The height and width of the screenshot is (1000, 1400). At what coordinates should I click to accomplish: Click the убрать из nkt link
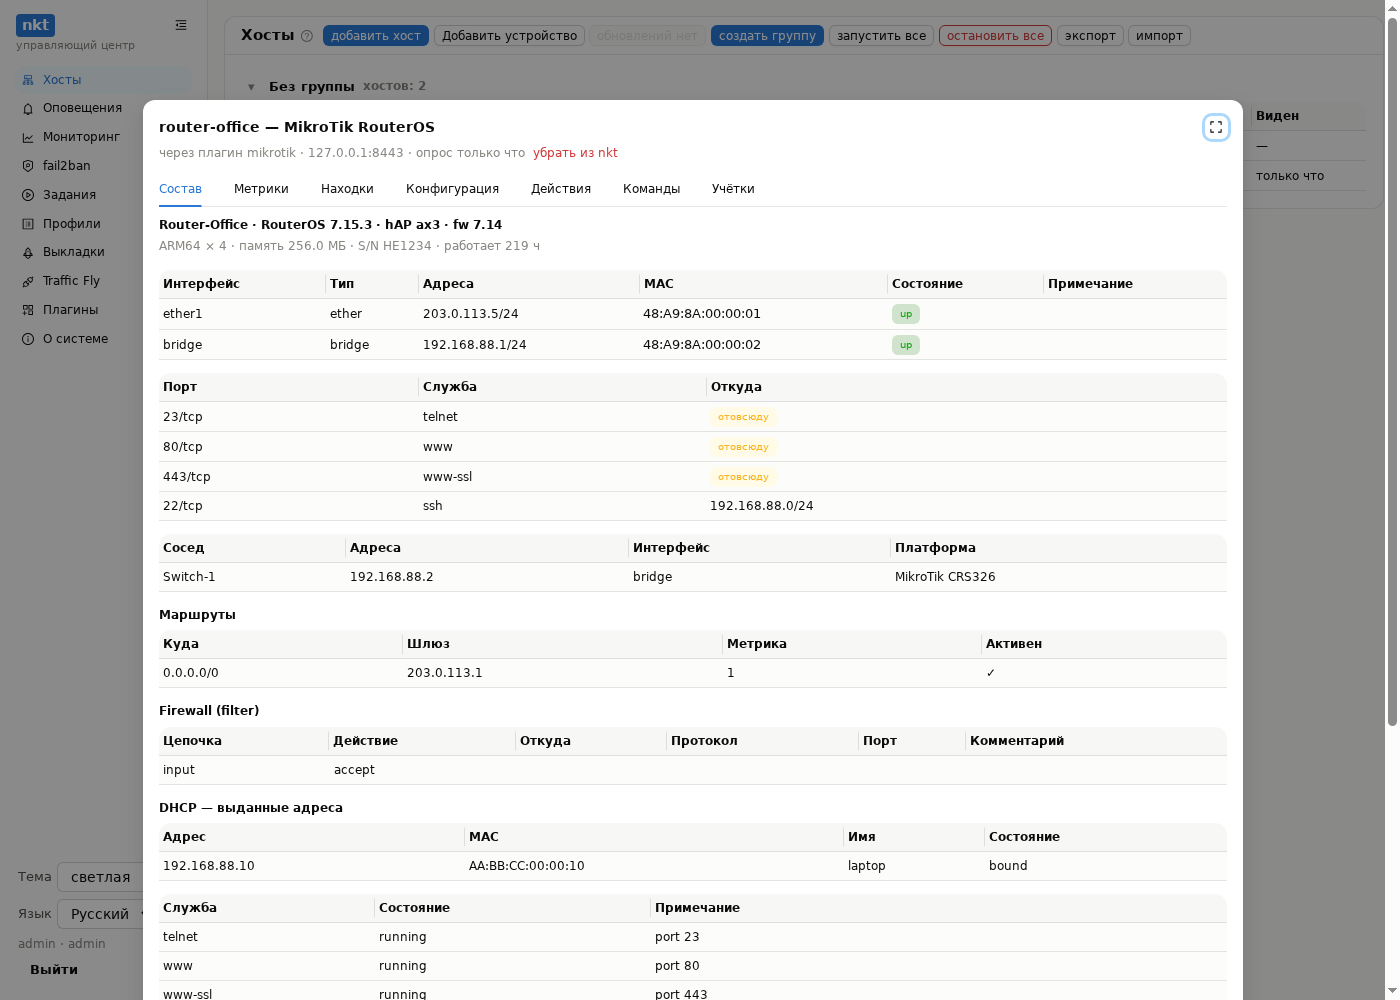(x=575, y=153)
